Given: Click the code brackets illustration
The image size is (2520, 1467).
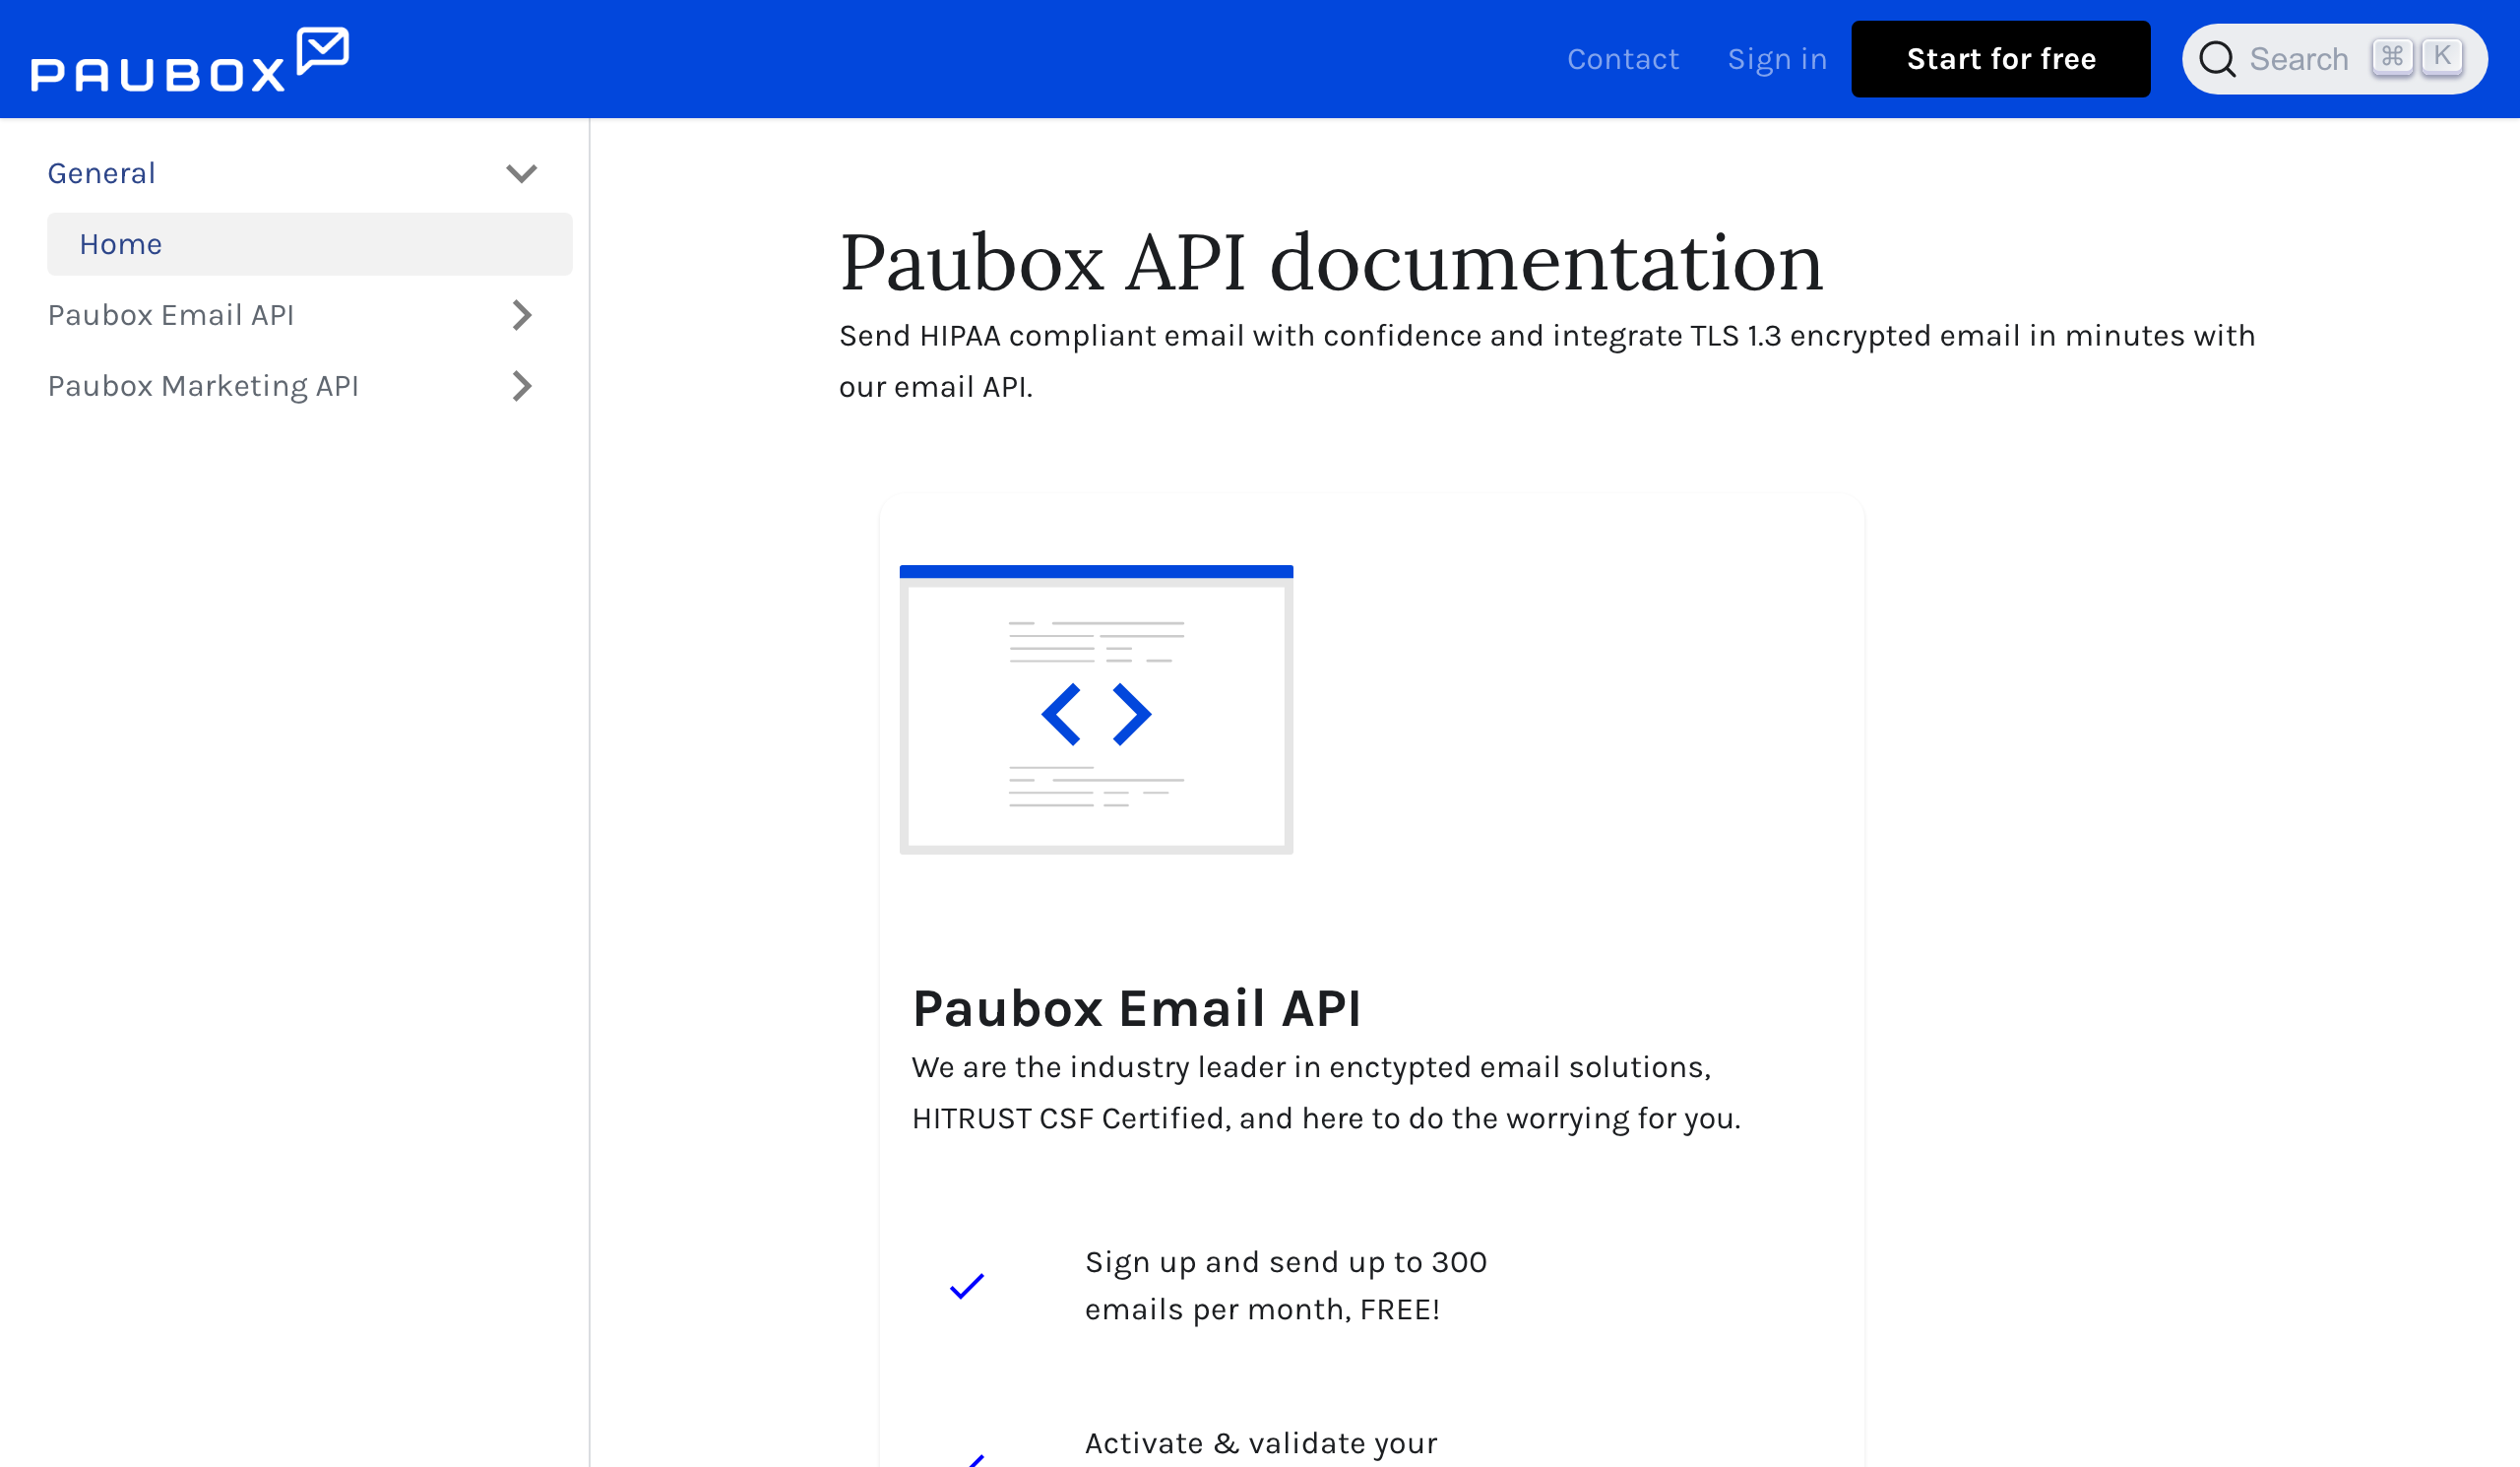Looking at the screenshot, I should (1096, 710).
